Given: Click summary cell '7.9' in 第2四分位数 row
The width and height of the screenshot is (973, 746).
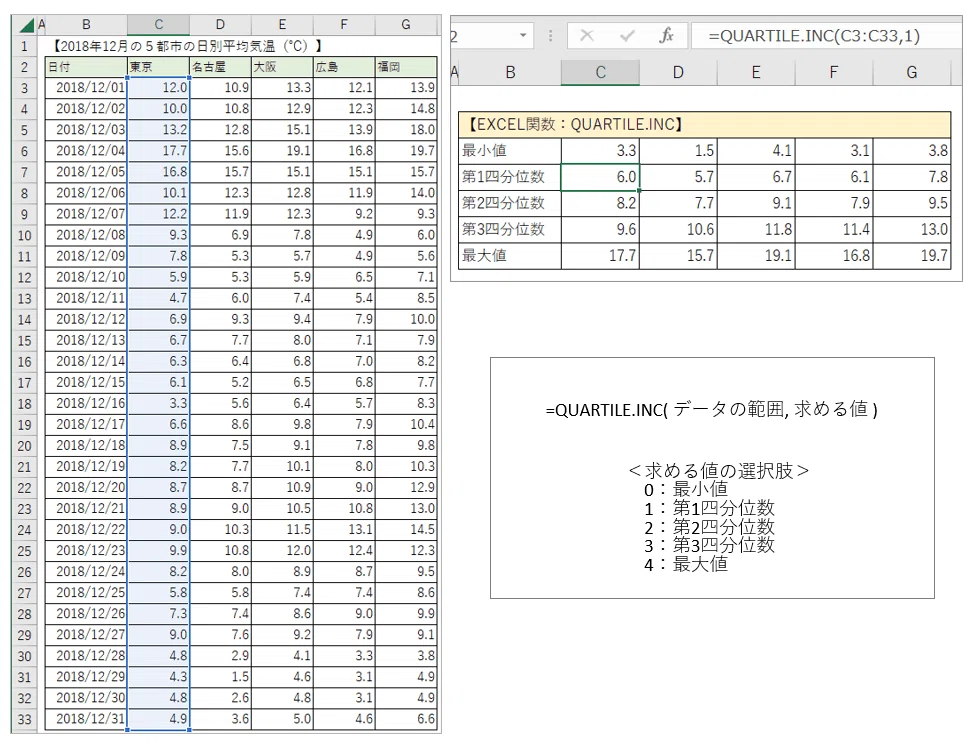Looking at the screenshot, I should 834,203.
